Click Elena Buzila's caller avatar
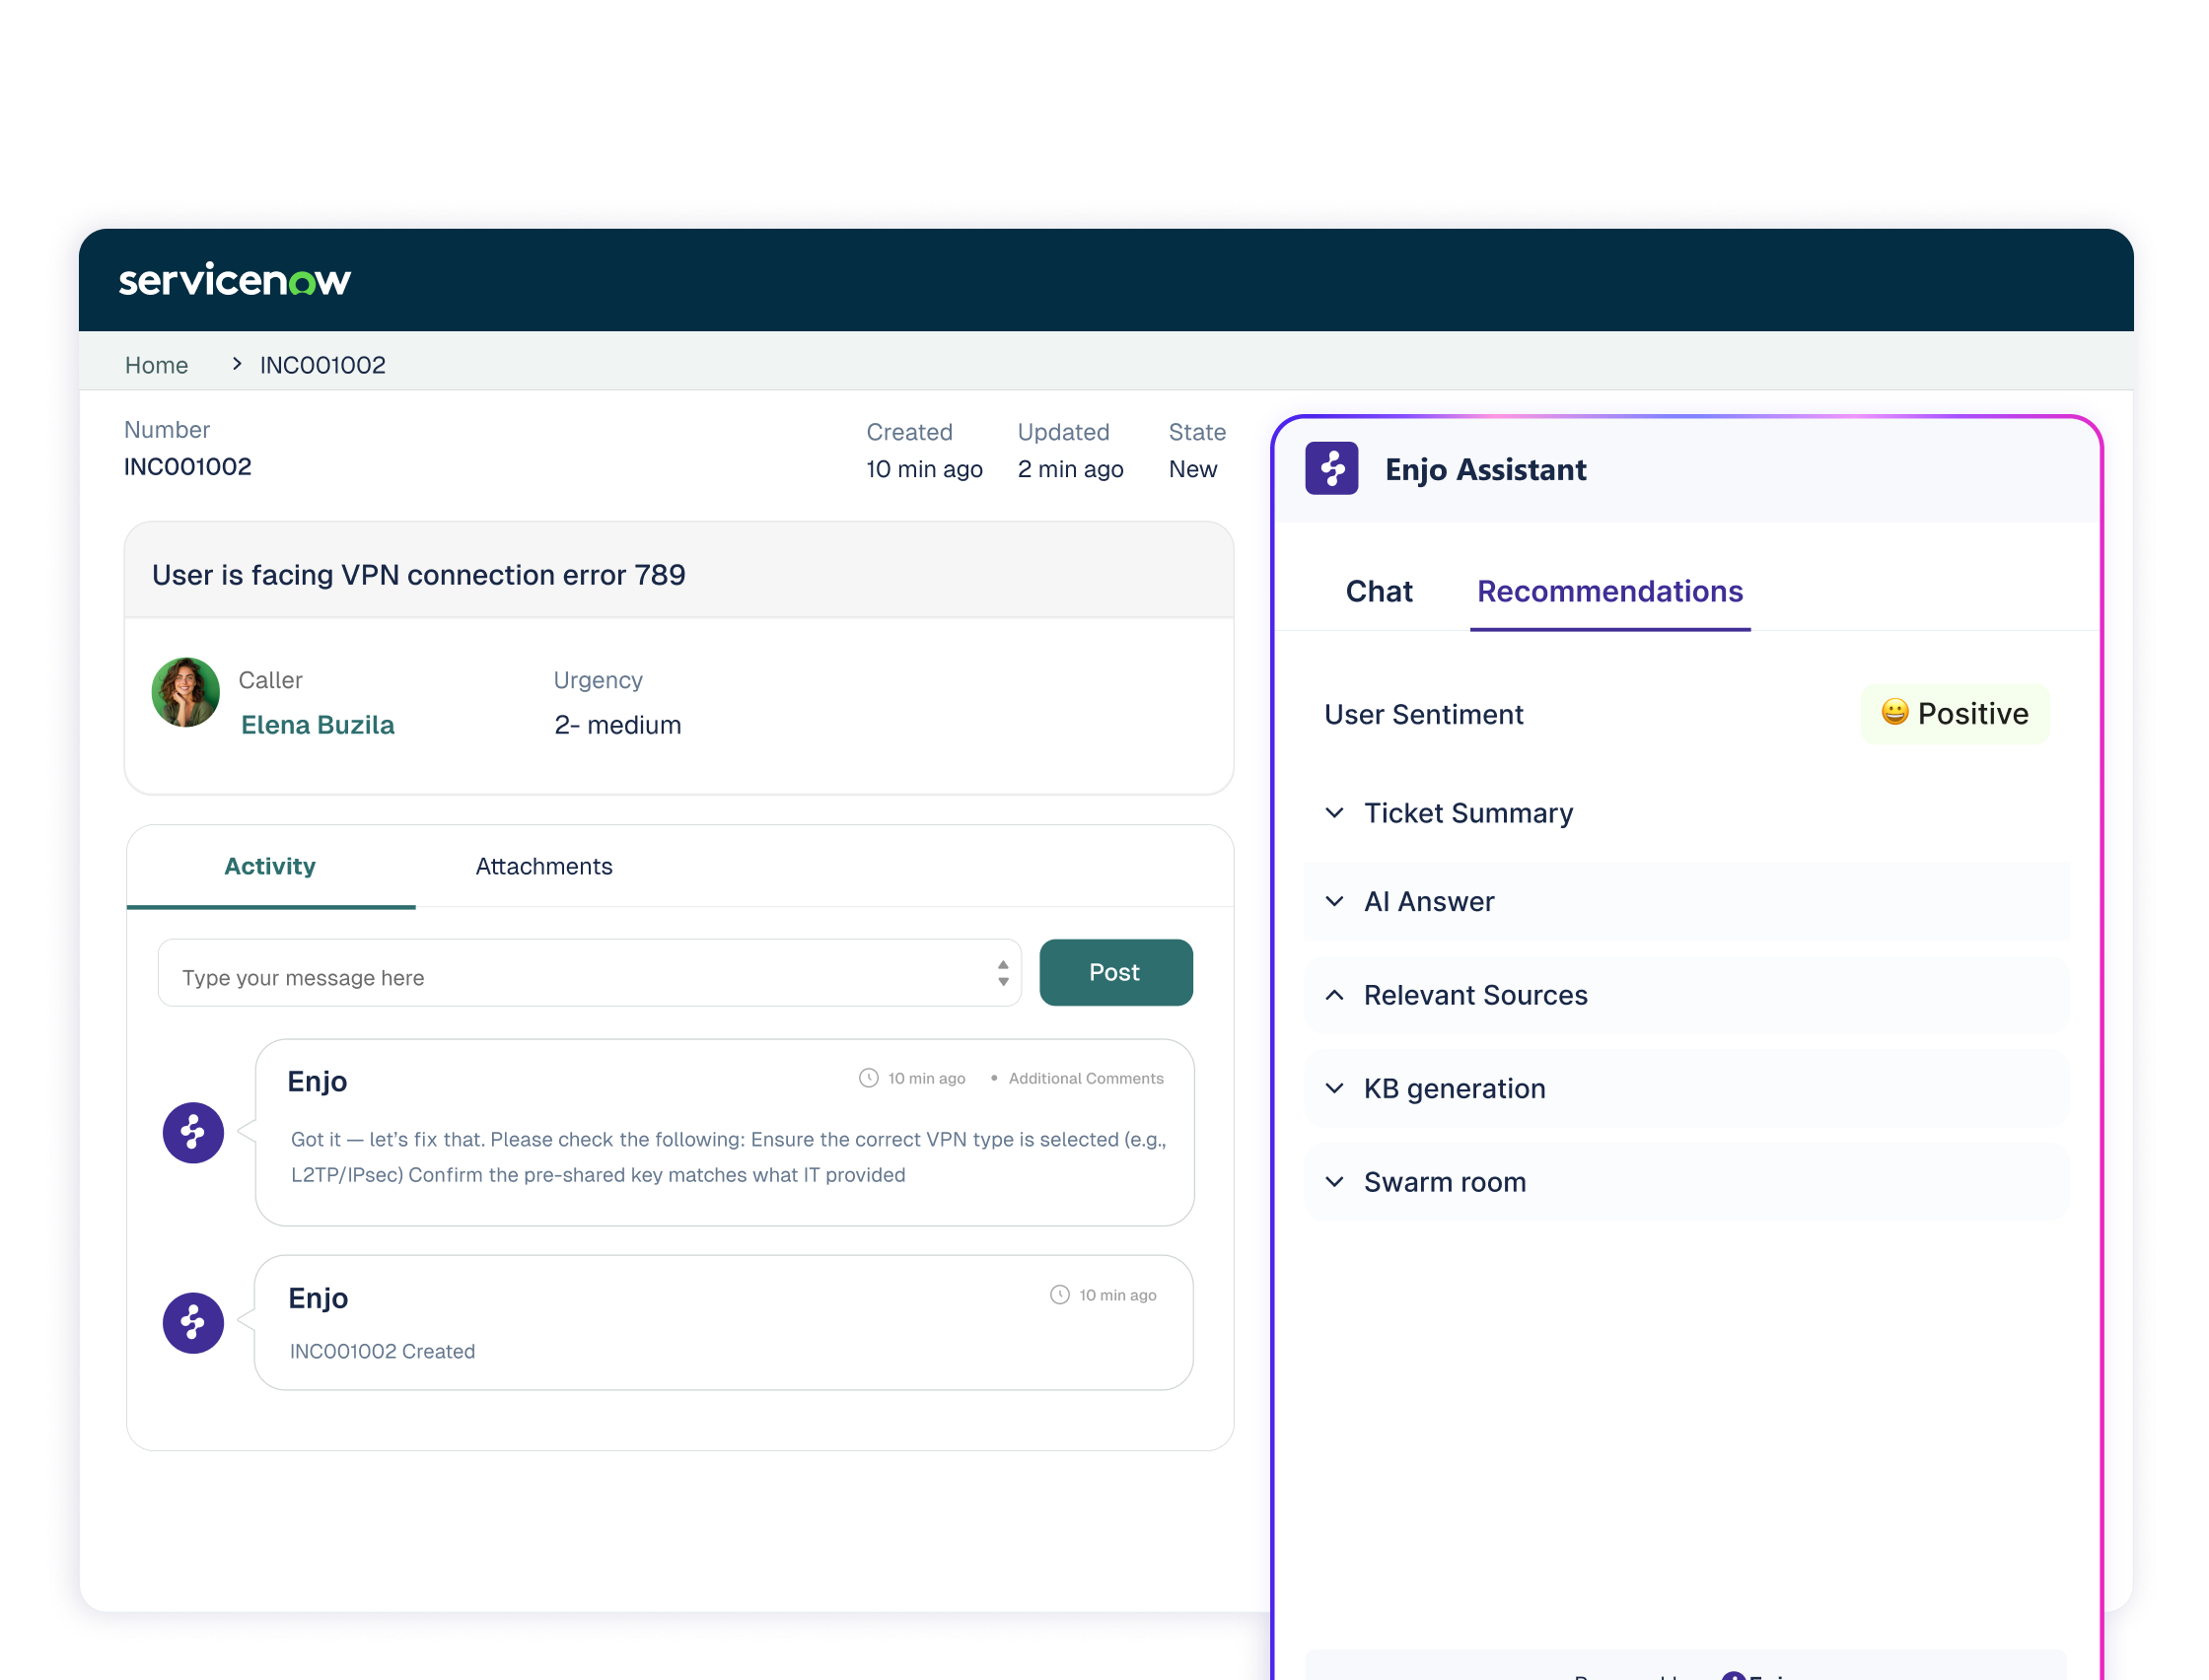Image resolution: width=2209 pixels, height=1680 pixels. coord(185,692)
